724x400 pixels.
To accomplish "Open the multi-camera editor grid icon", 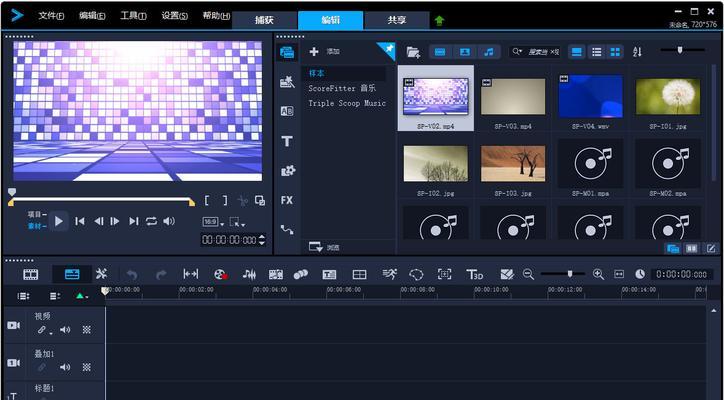I will 359,274.
